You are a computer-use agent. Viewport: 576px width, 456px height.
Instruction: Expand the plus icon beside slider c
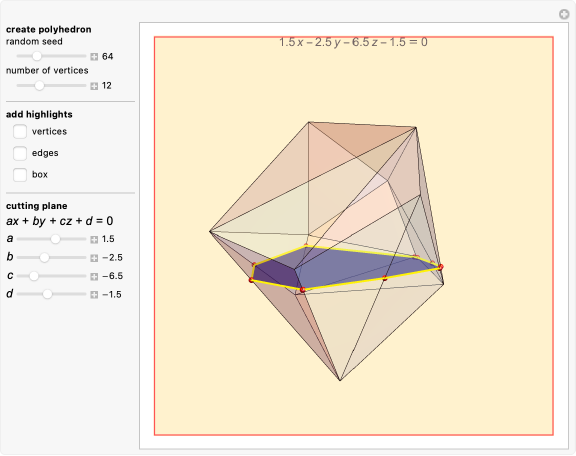pos(94,276)
